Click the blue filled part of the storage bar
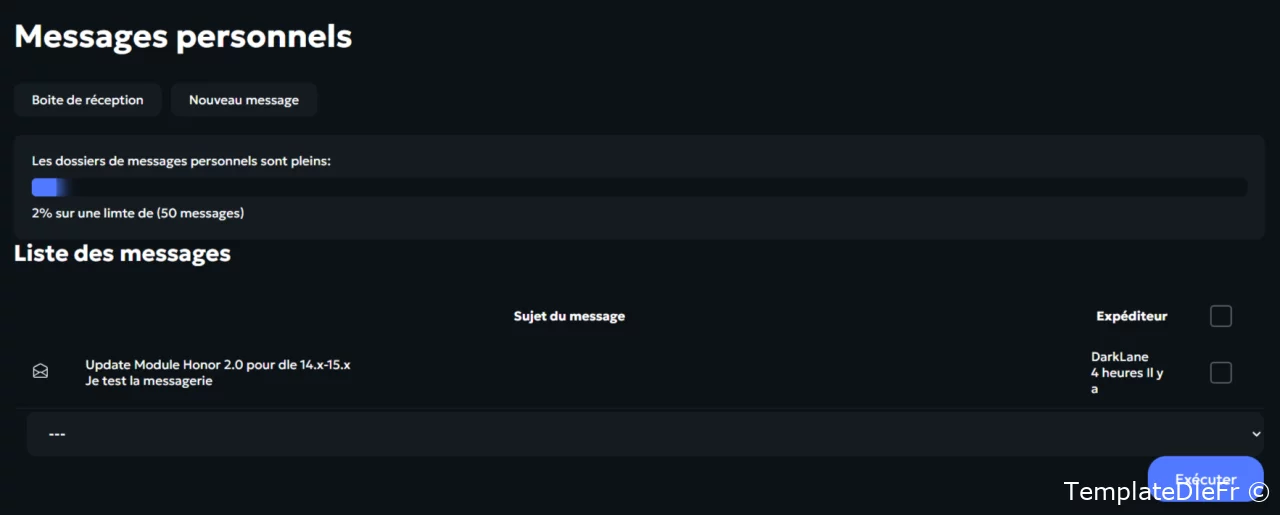 48,187
